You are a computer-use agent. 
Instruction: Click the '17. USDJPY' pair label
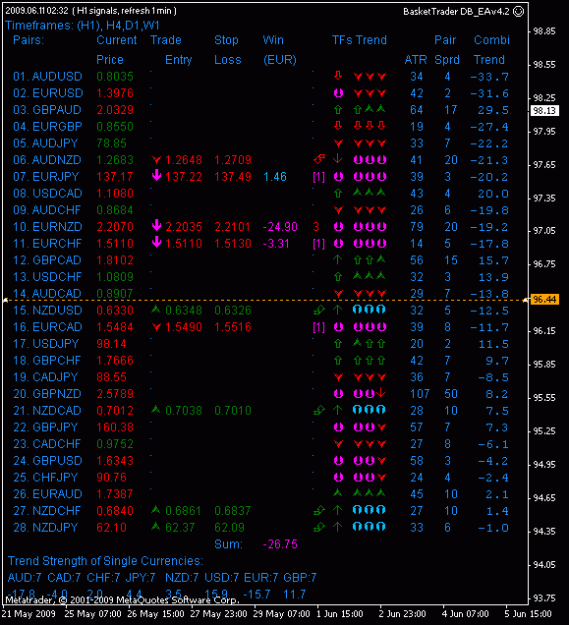[x=46, y=344]
